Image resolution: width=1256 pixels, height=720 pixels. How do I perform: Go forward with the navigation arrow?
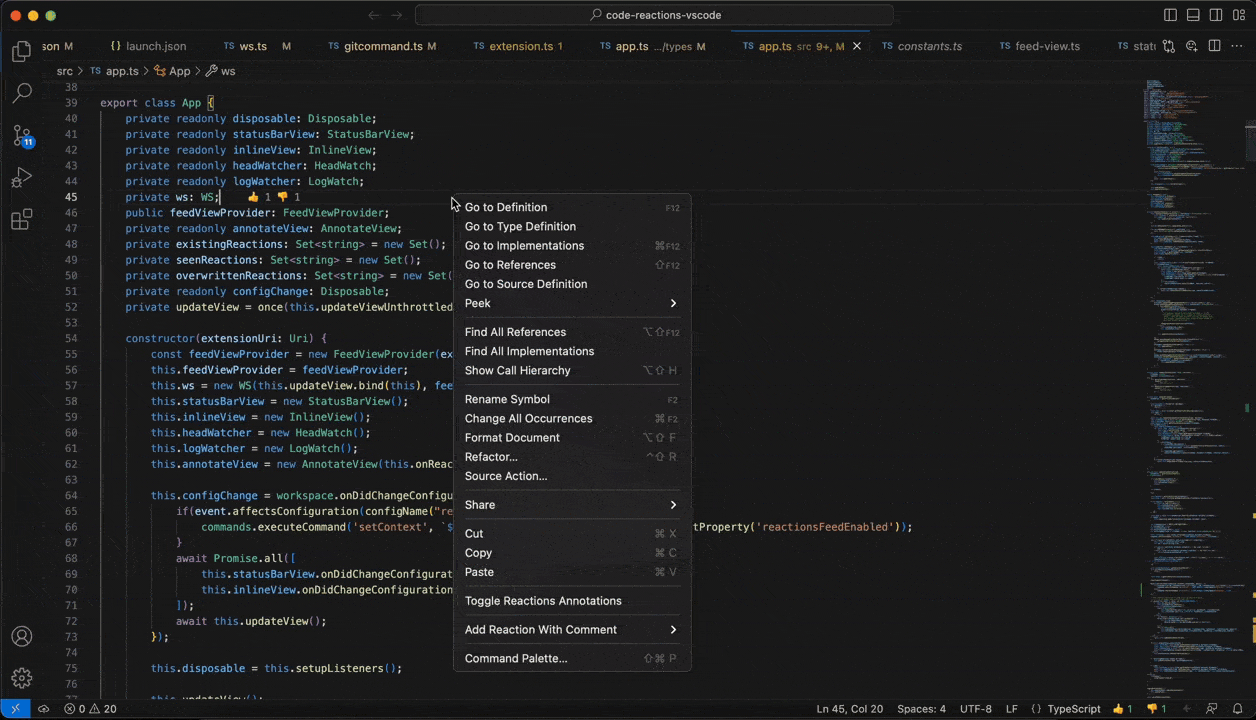coord(397,15)
